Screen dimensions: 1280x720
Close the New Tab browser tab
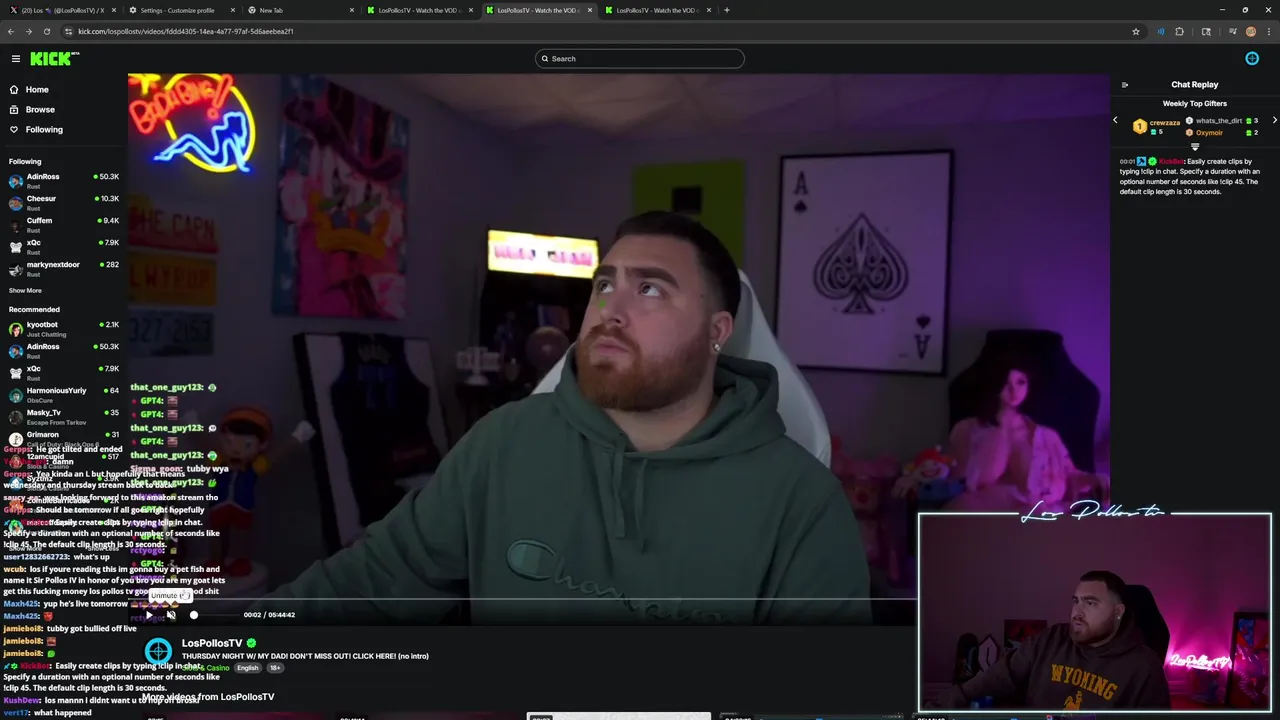[352, 10]
